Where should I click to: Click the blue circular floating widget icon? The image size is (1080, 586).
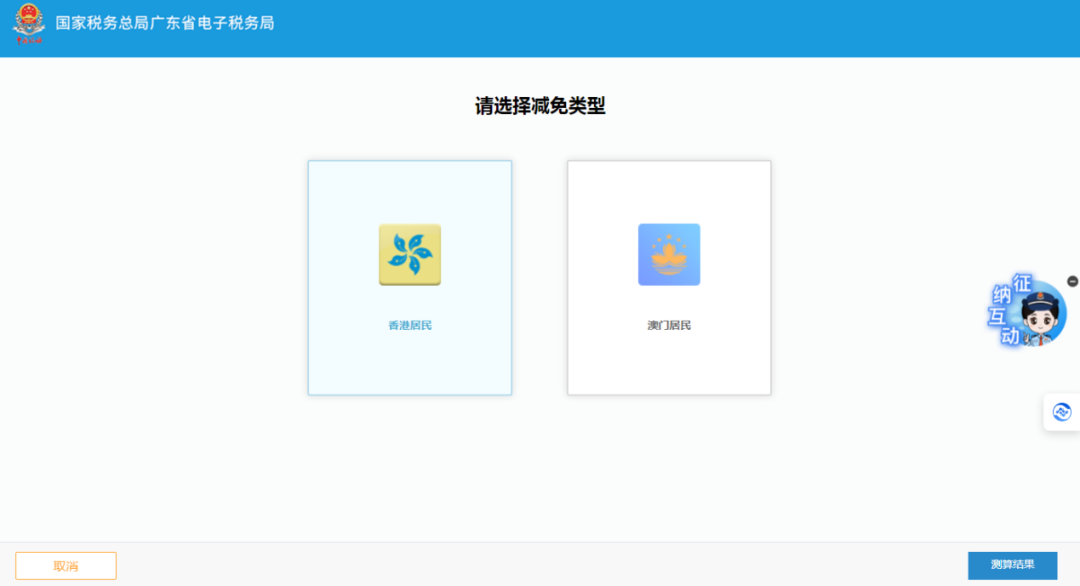pyautogui.click(x=1061, y=411)
